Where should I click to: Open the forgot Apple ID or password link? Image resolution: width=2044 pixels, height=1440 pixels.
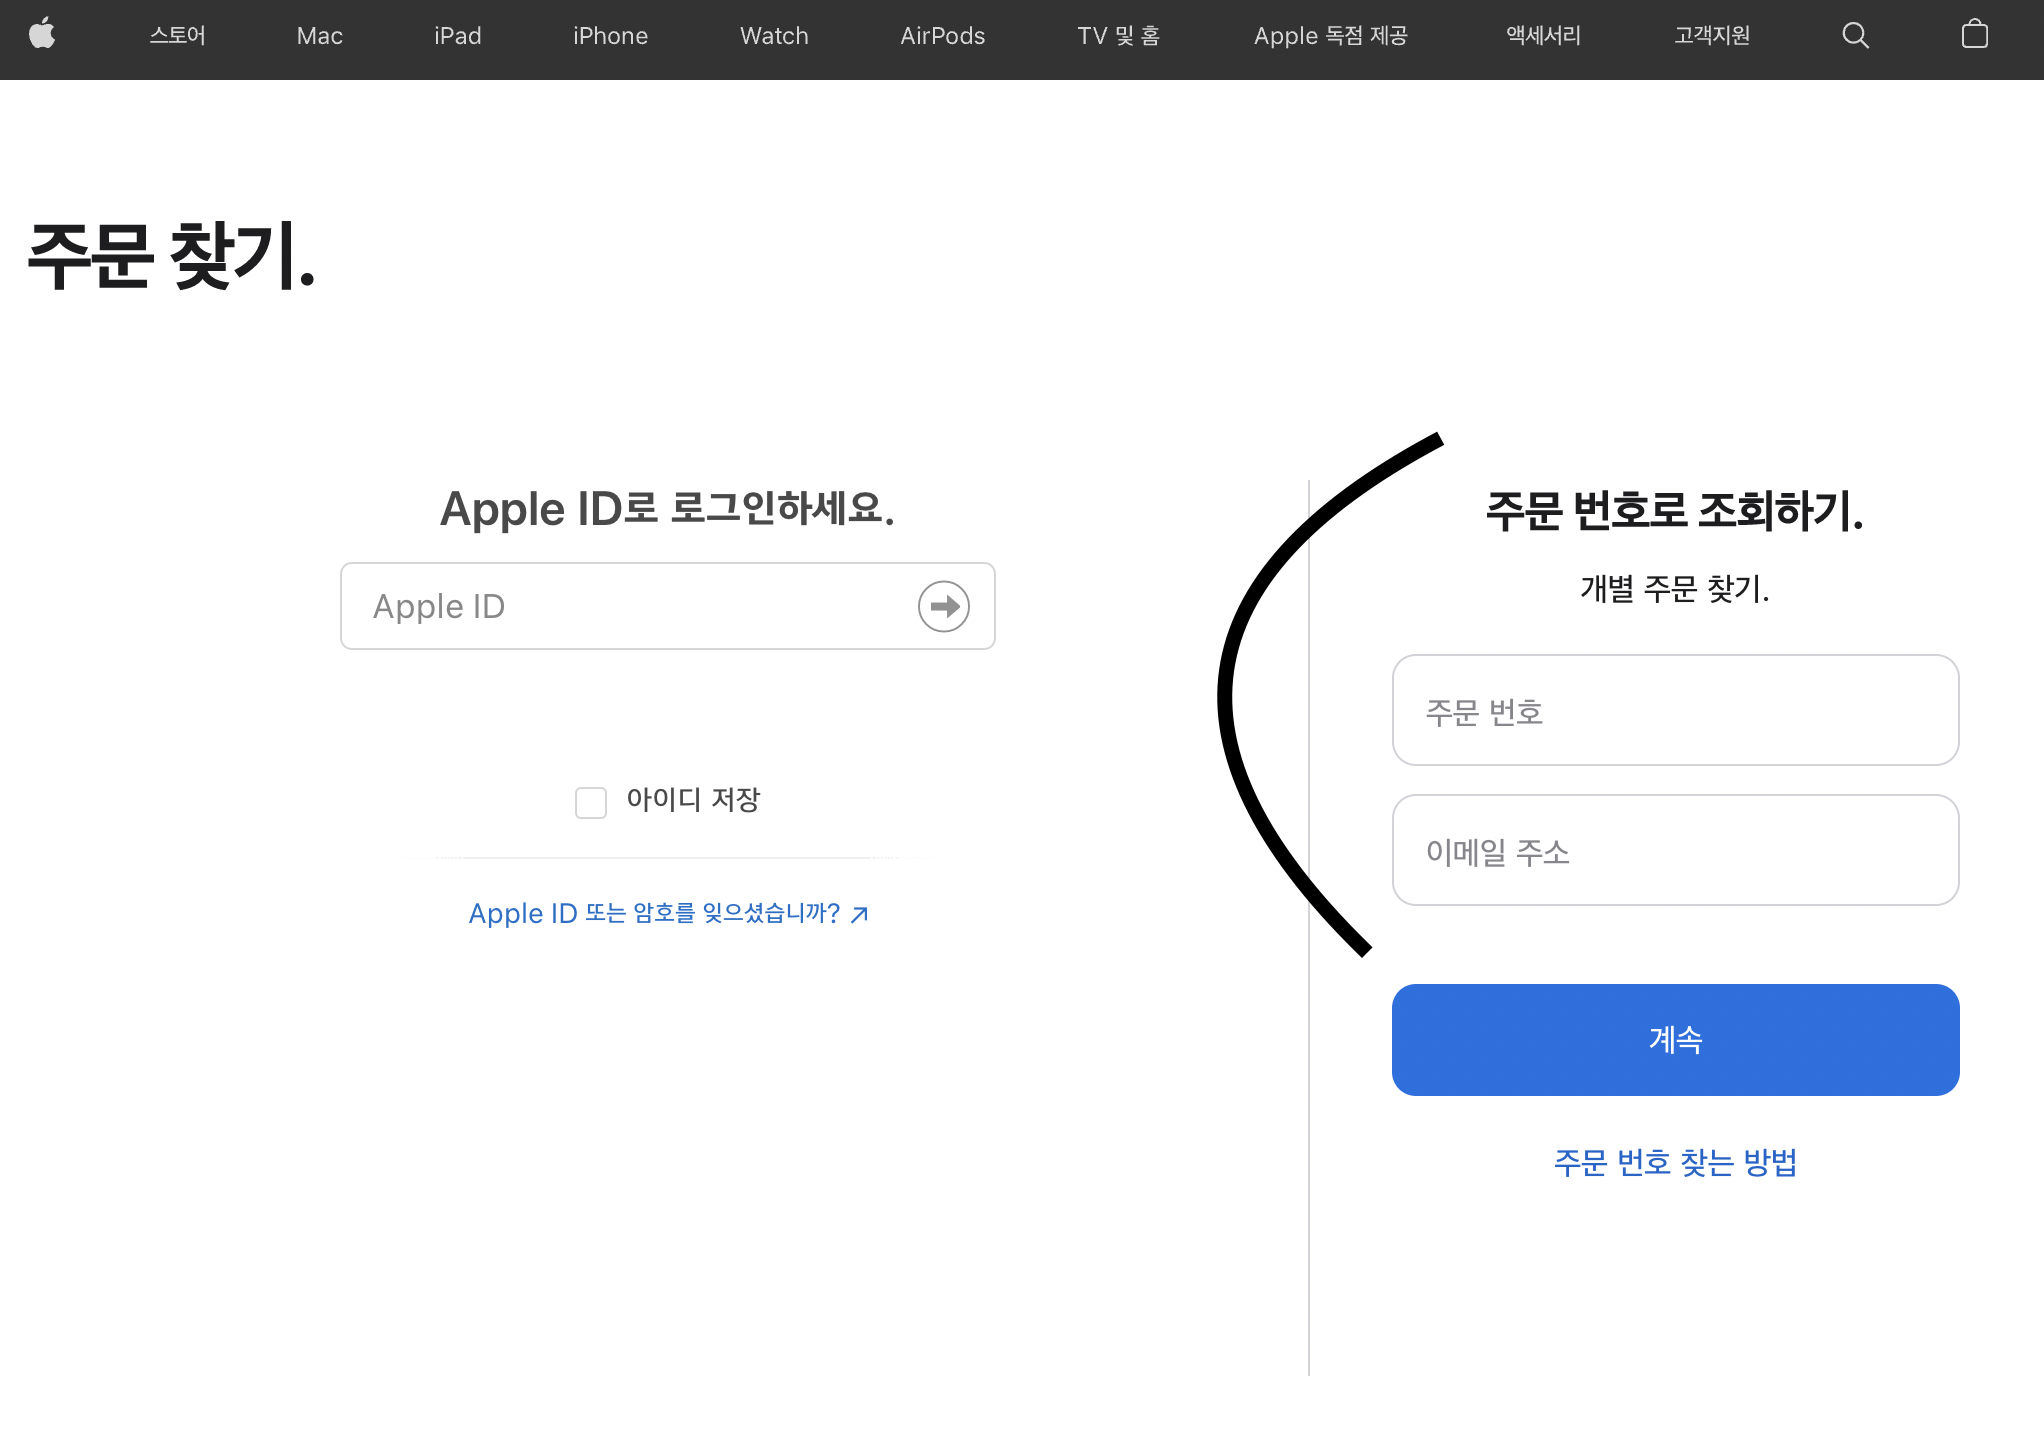(668, 913)
